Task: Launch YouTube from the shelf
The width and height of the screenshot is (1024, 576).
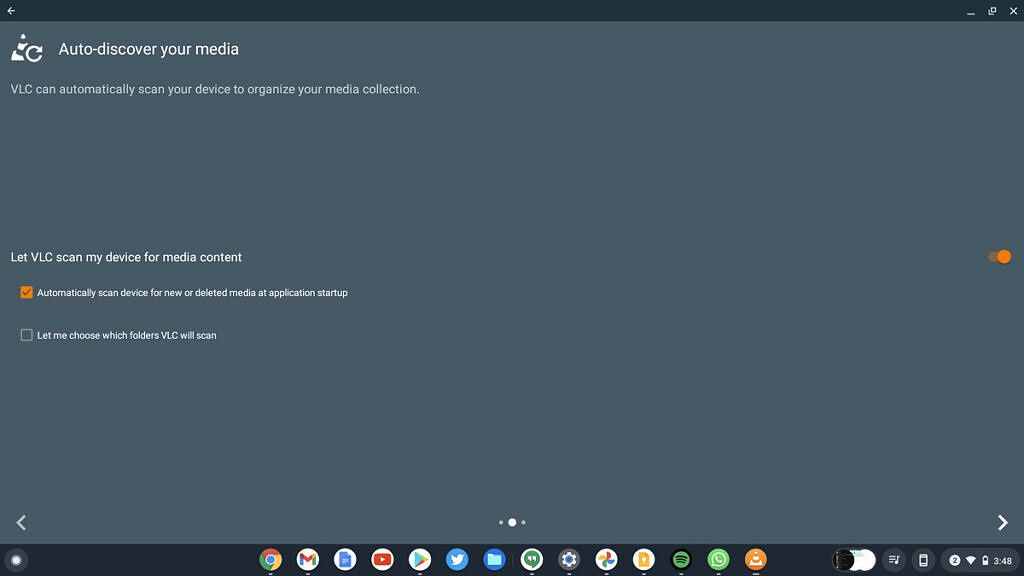Action: click(382, 560)
